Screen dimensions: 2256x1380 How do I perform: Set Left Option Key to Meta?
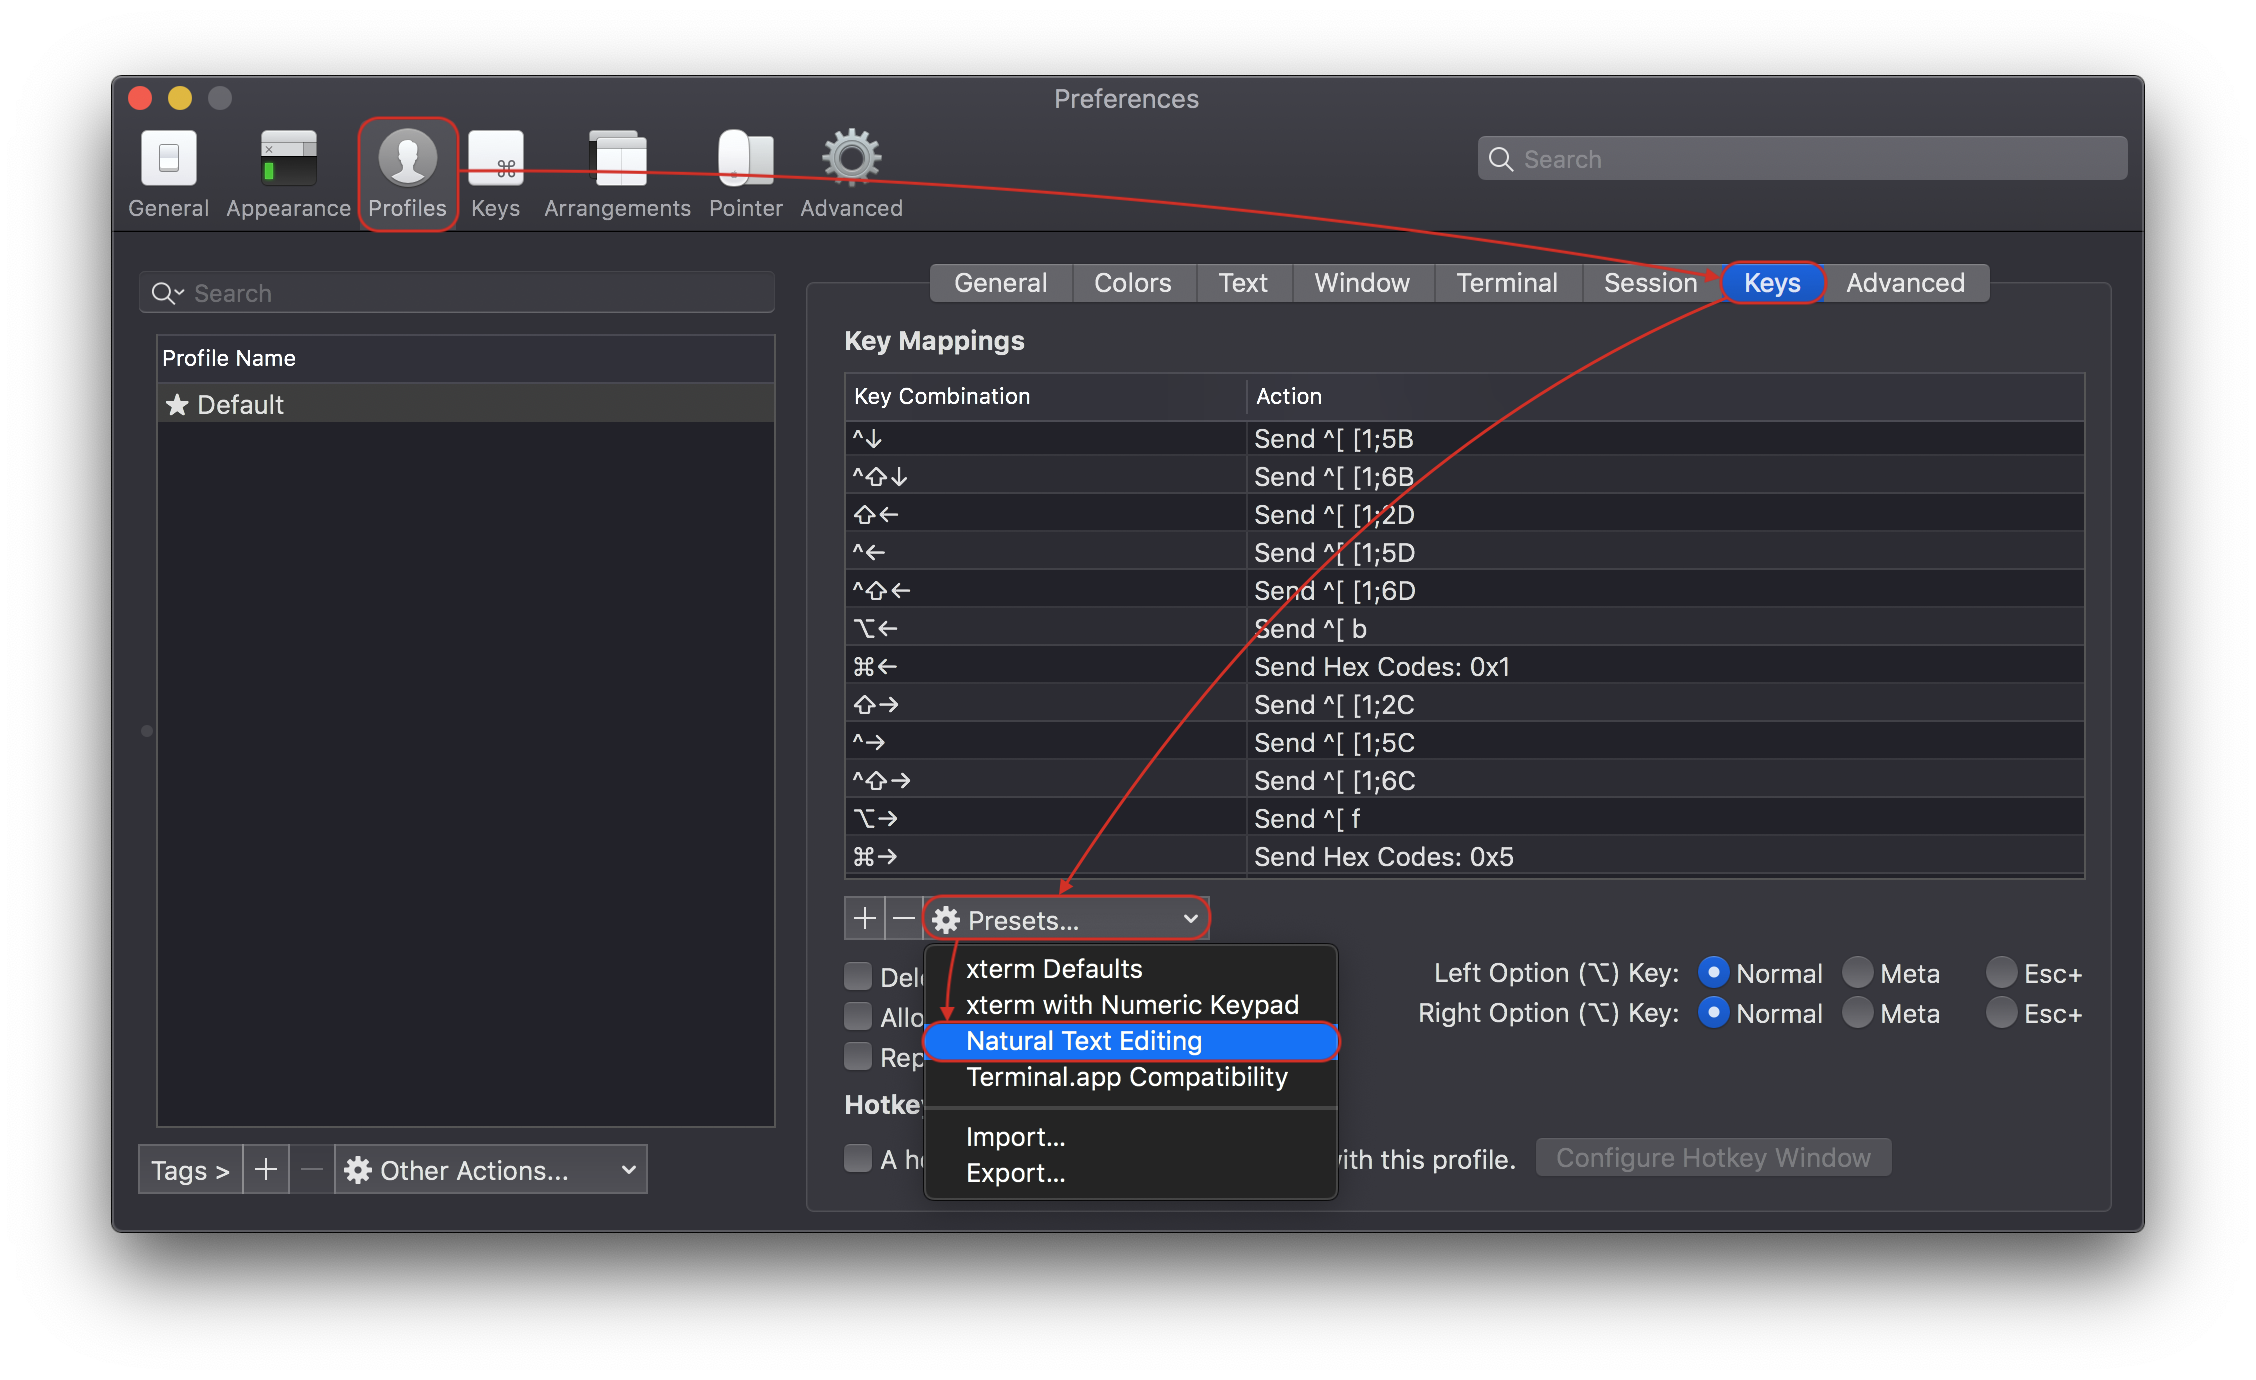click(x=1858, y=972)
